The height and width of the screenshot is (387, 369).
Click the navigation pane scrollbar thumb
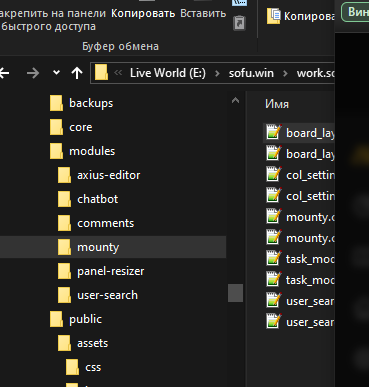[x=235, y=293]
